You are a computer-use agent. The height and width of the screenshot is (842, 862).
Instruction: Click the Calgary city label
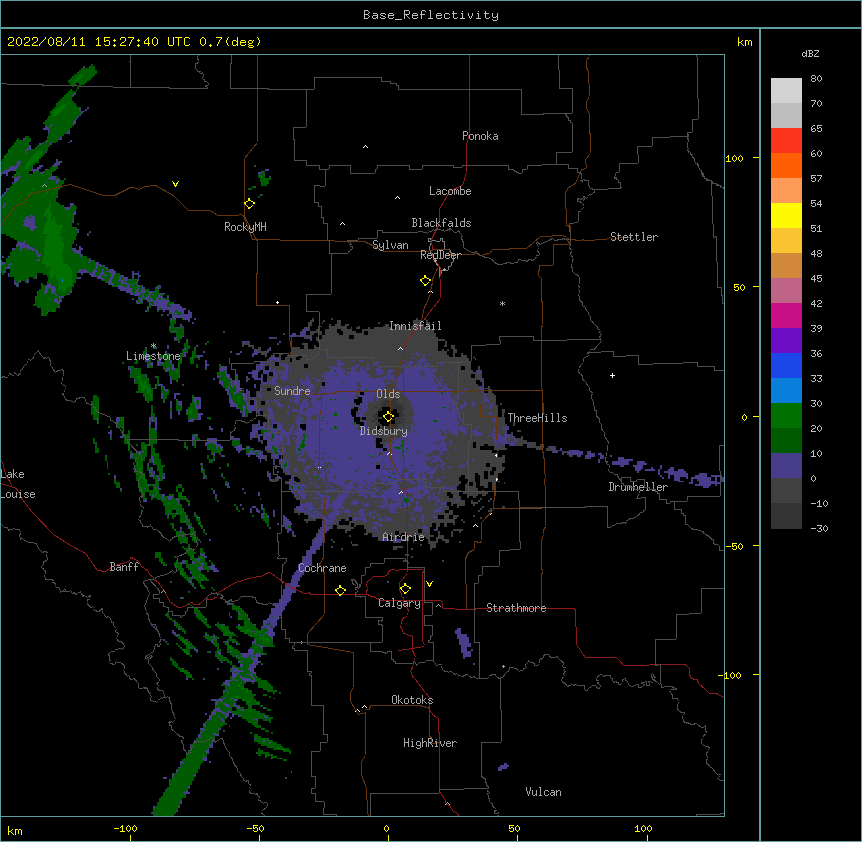pos(400,603)
